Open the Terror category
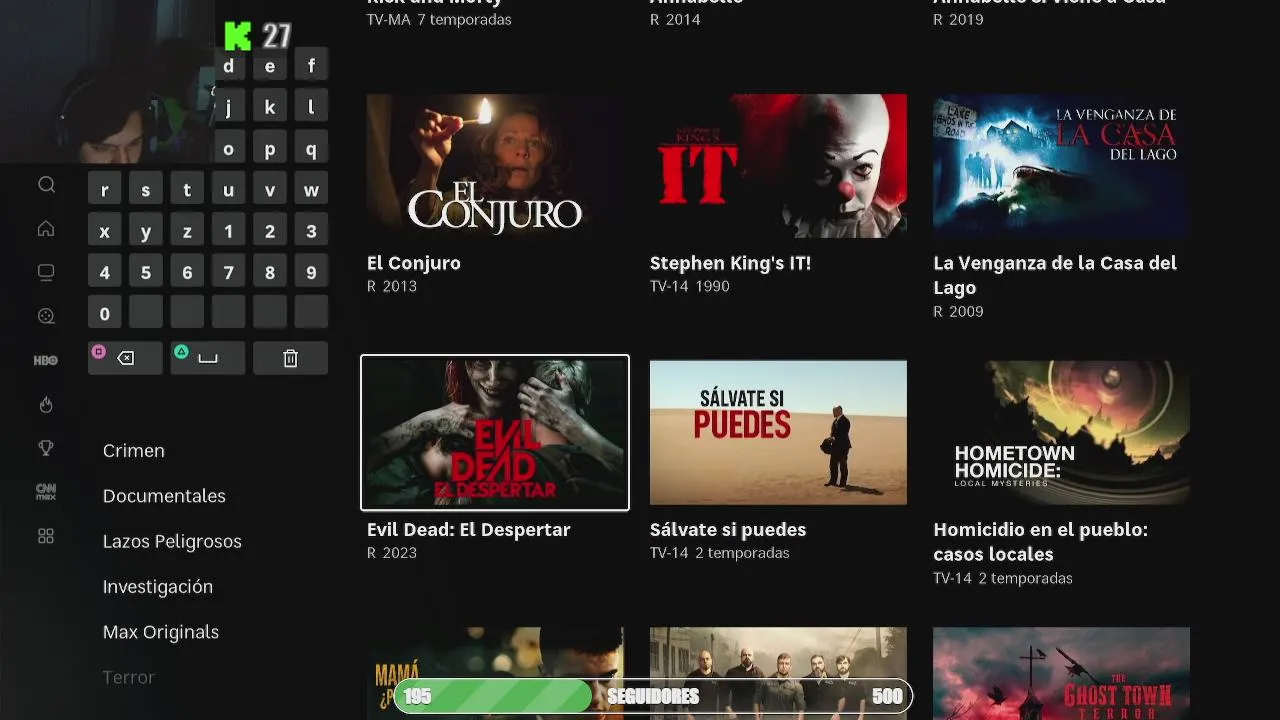The width and height of the screenshot is (1280, 720). (129, 677)
